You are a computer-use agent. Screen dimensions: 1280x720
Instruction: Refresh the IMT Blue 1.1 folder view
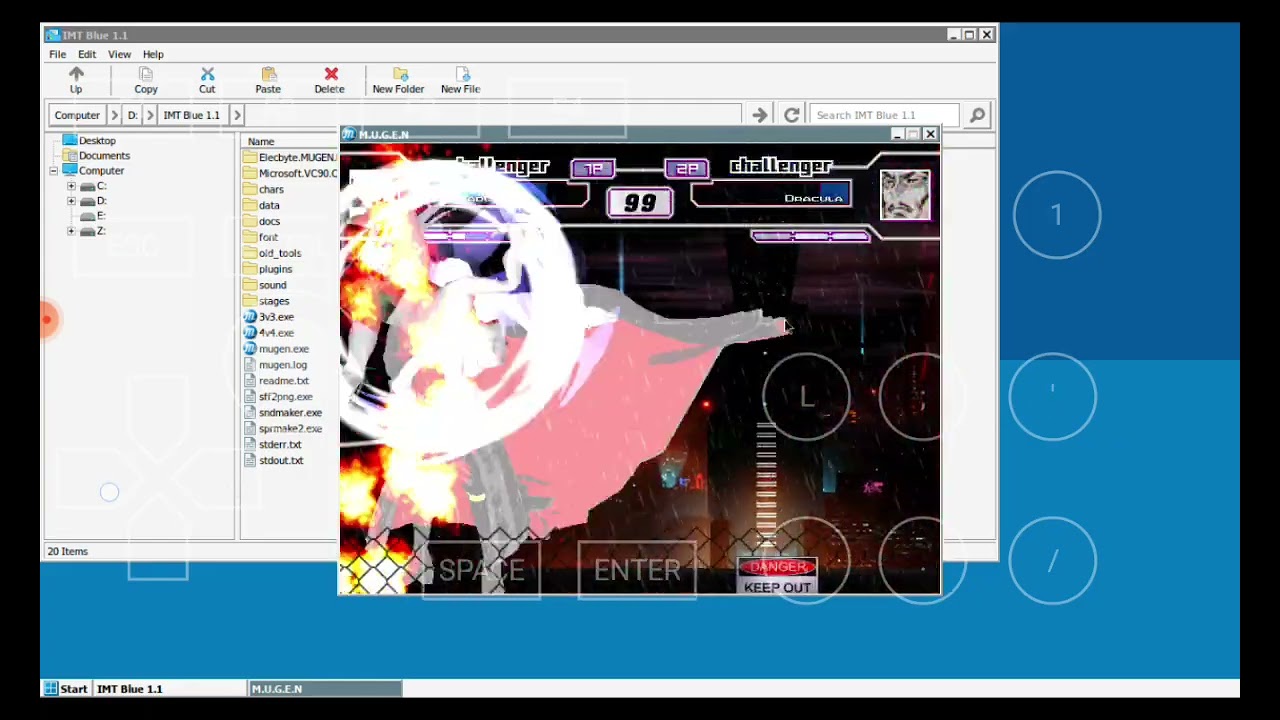(791, 115)
